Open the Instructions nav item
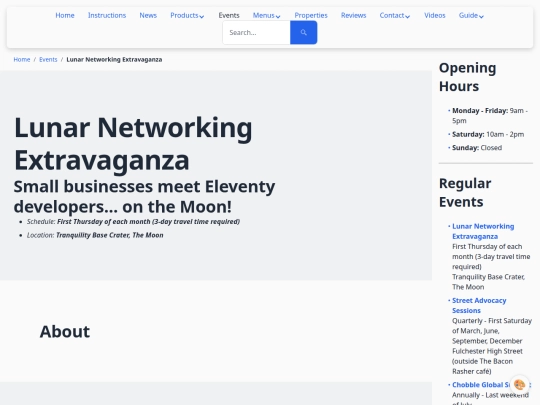The width and height of the screenshot is (540, 405). click(107, 15)
